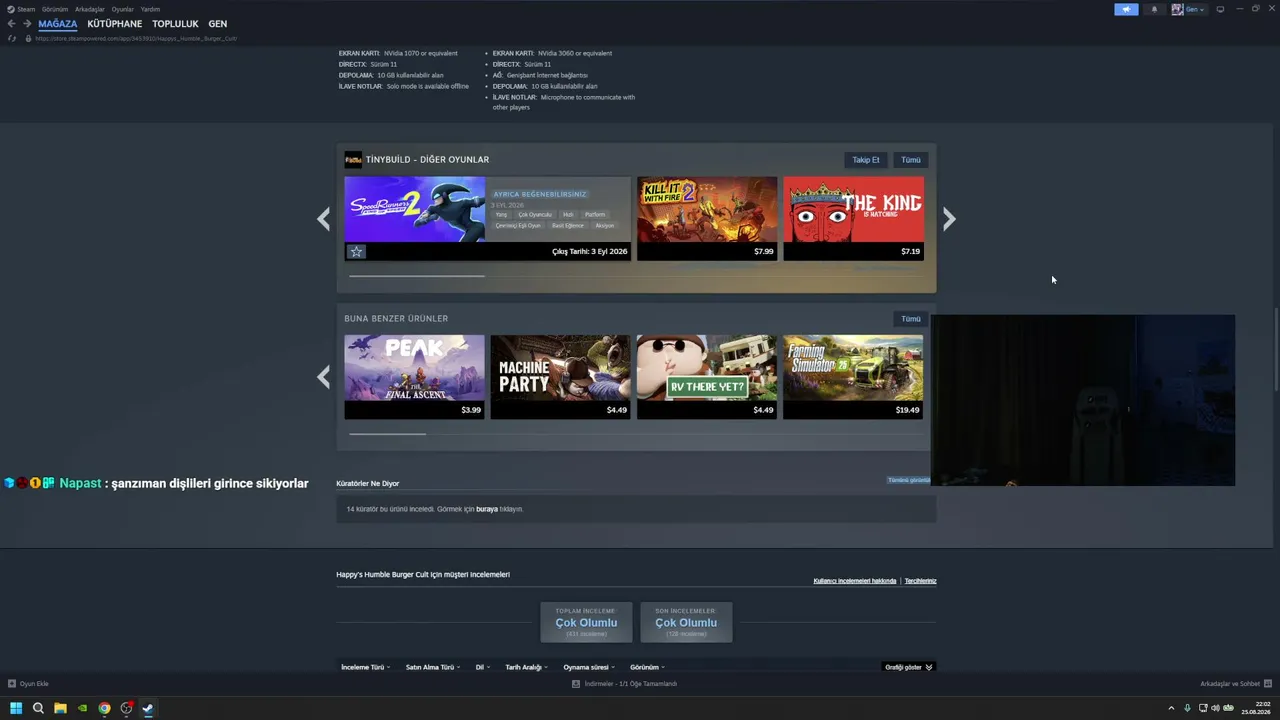
Task: Open File Explorer from the taskbar
Action: [60, 708]
